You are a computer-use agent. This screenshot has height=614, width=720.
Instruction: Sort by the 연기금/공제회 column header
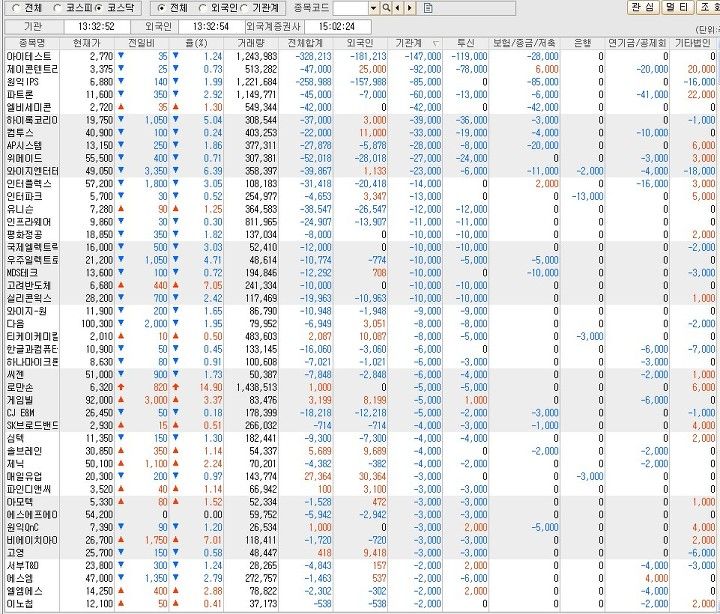(x=637, y=43)
